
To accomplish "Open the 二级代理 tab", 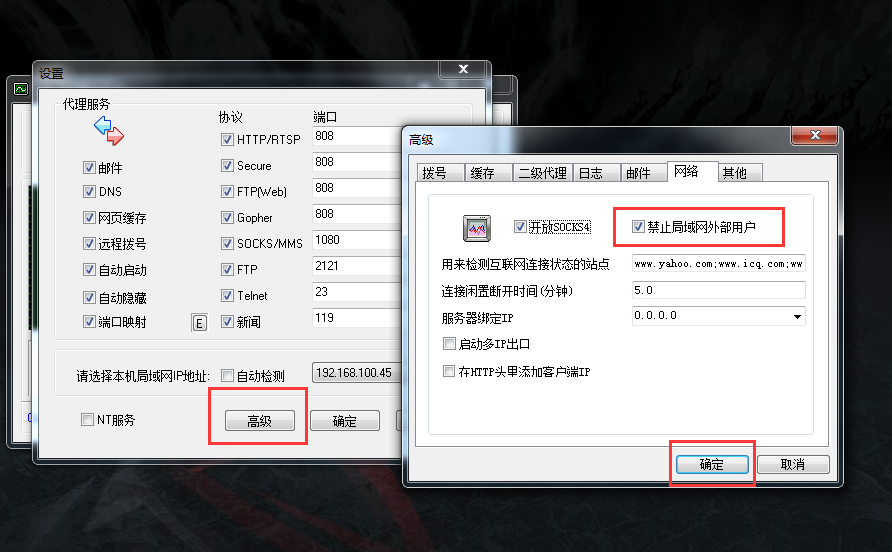I will point(542,173).
